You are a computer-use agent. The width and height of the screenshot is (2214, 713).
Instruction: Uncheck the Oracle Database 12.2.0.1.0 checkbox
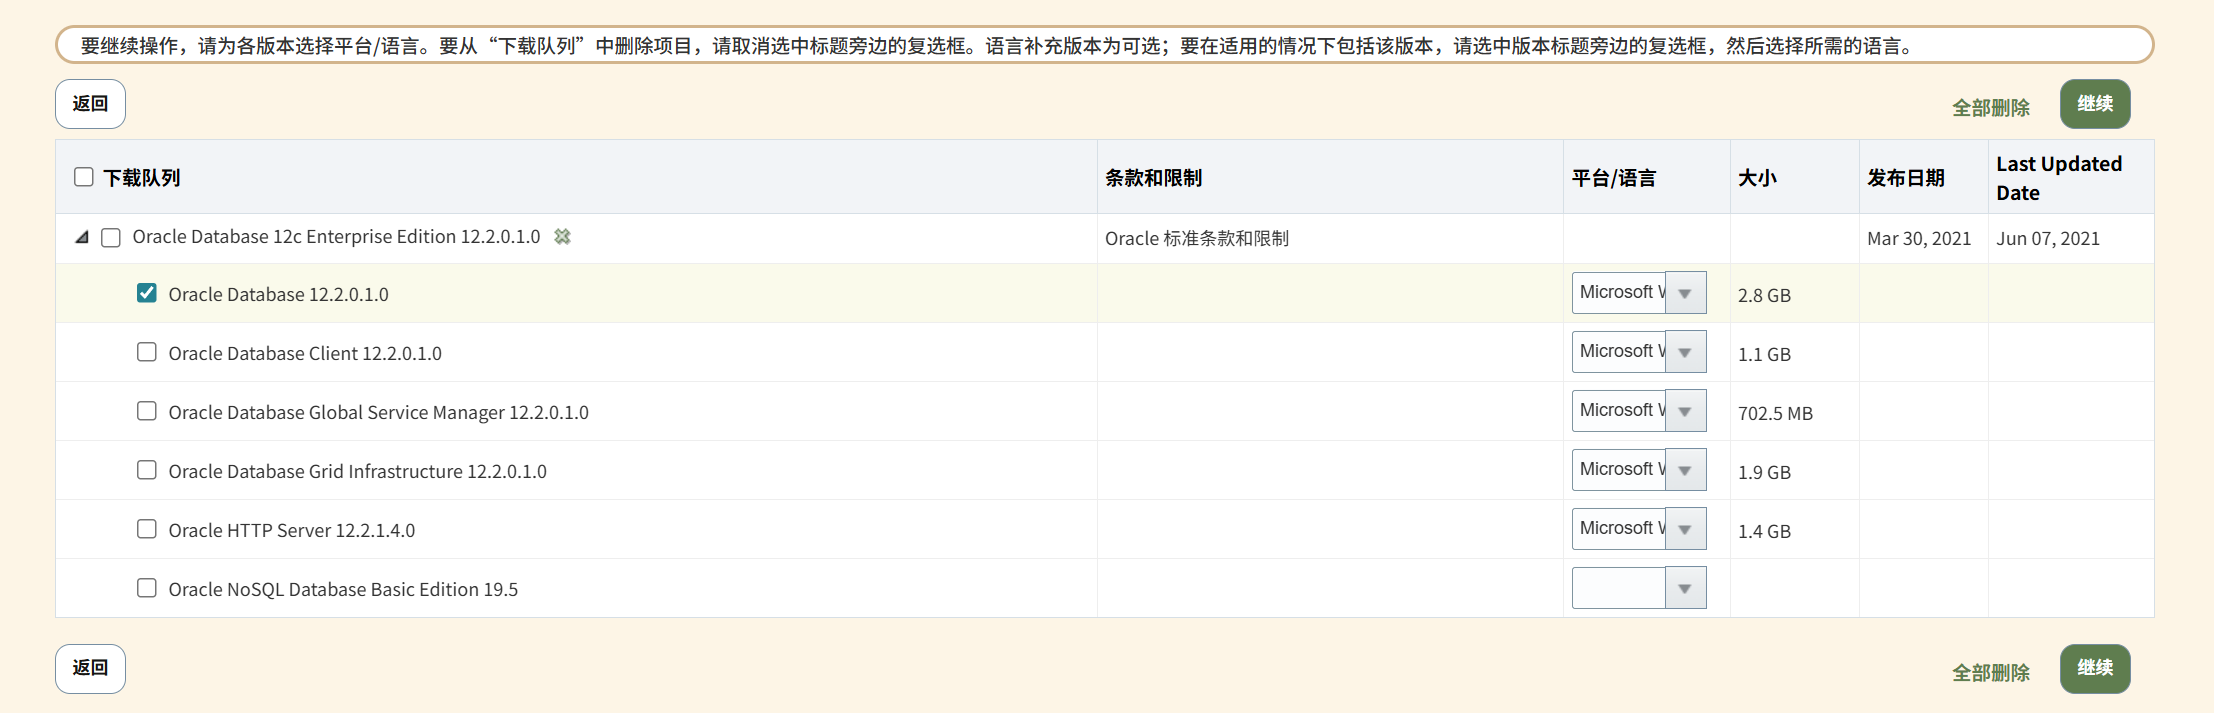tap(147, 293)
